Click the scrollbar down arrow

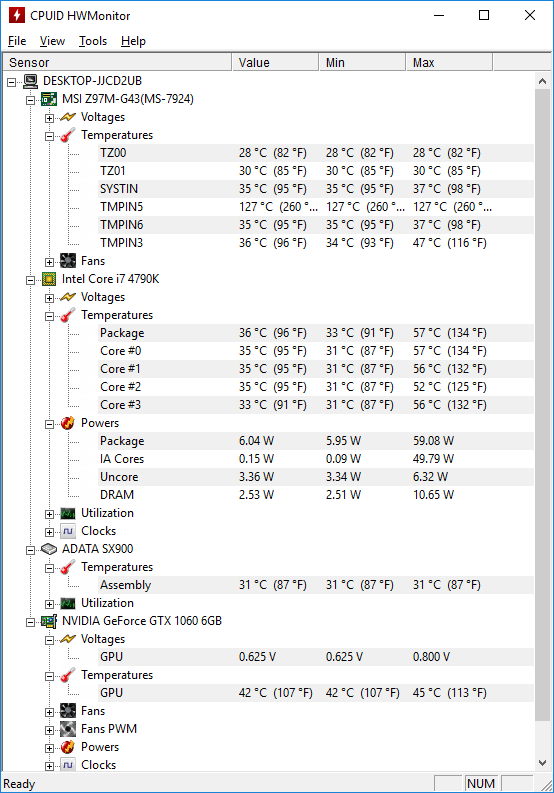[542, 763]
